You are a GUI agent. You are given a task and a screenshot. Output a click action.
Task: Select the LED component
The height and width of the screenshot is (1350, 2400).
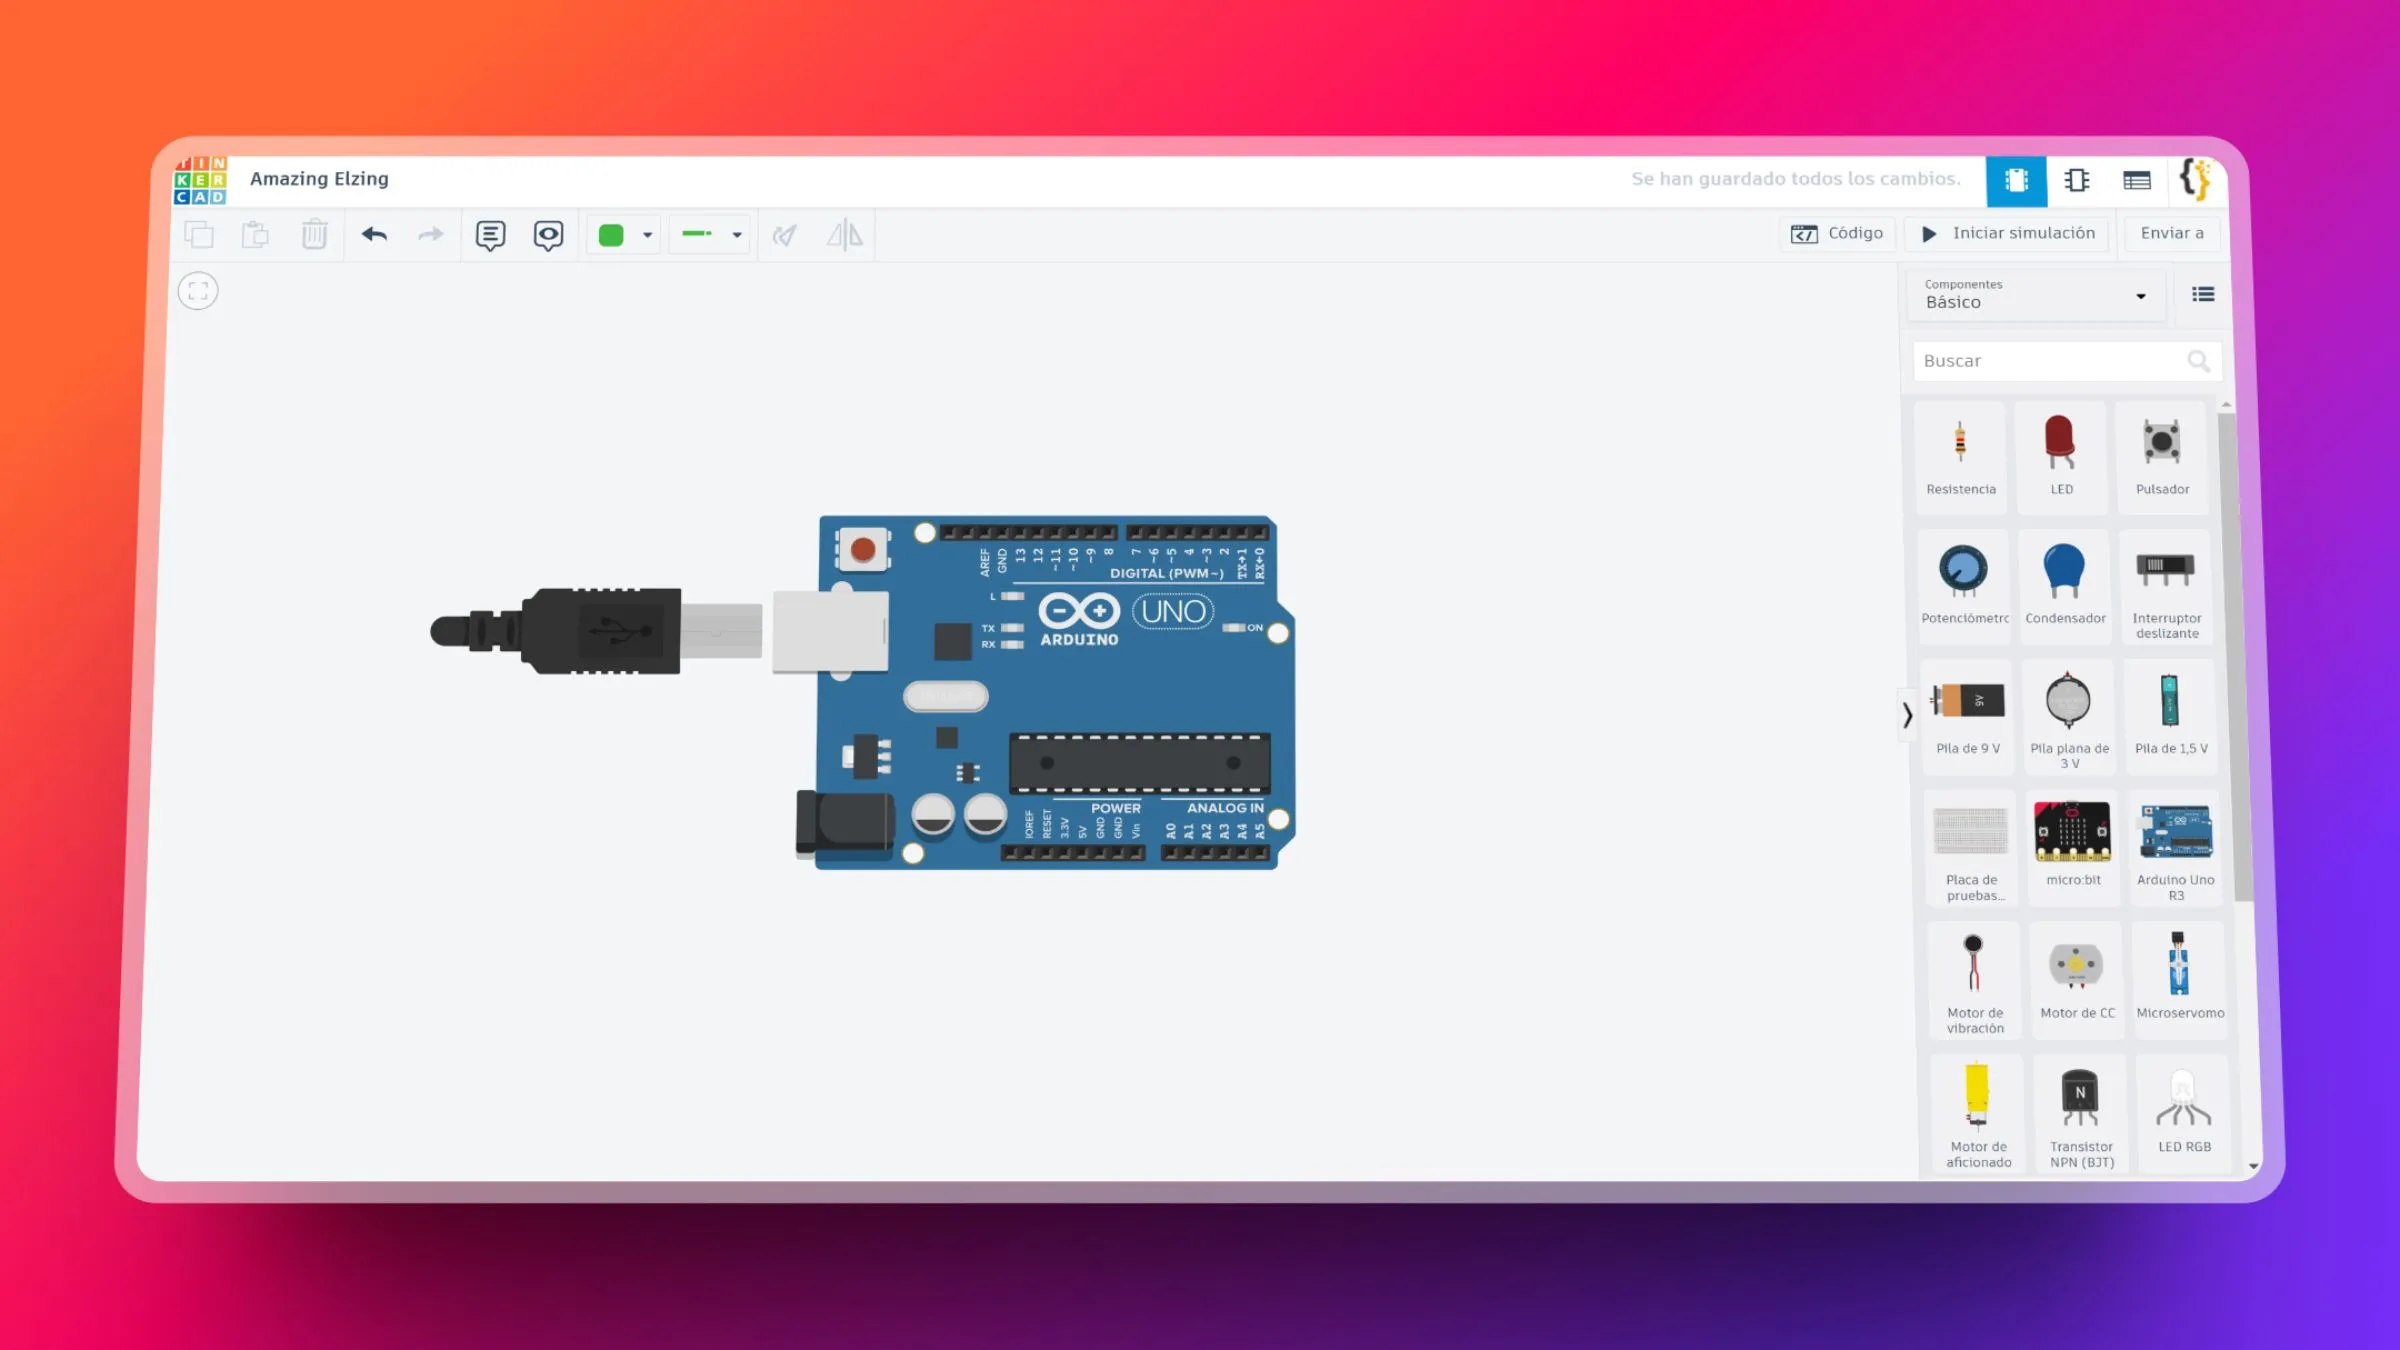tap(2062, 458)
